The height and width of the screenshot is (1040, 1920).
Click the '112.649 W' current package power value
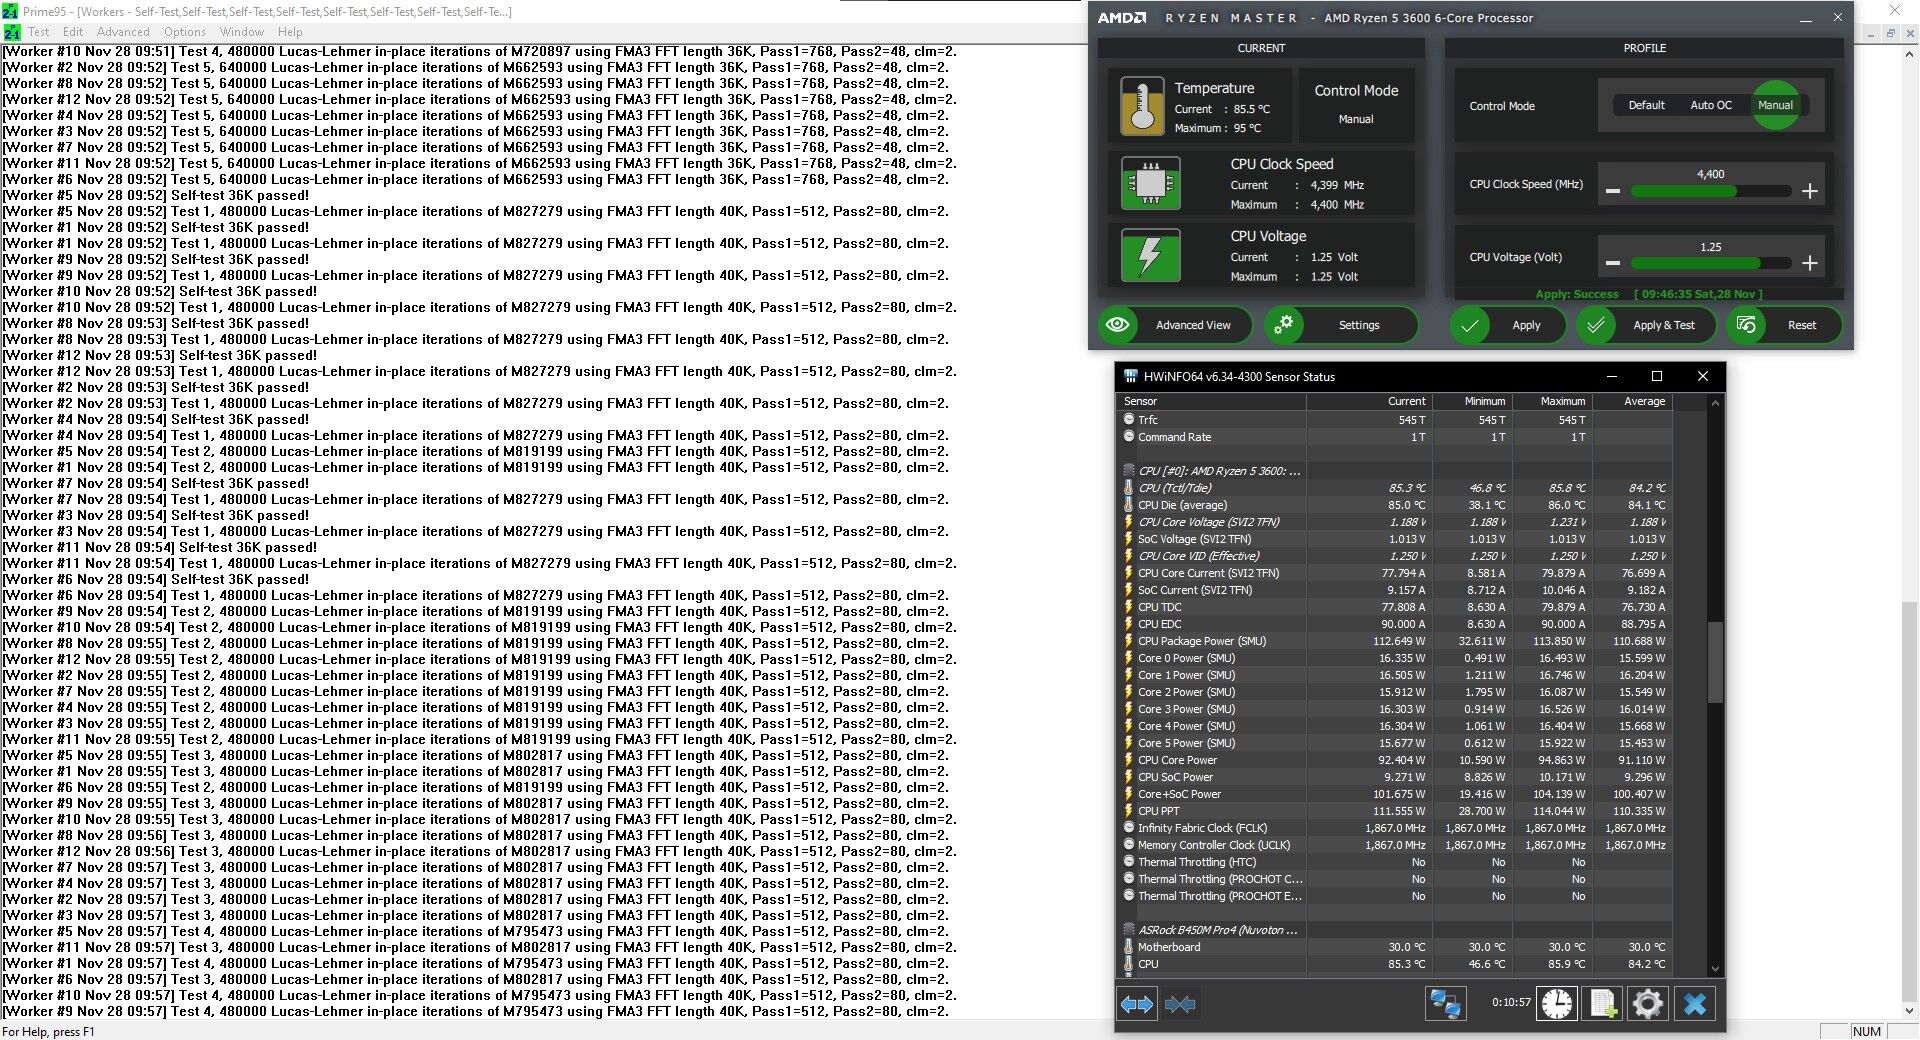[x=1399, y=641]
